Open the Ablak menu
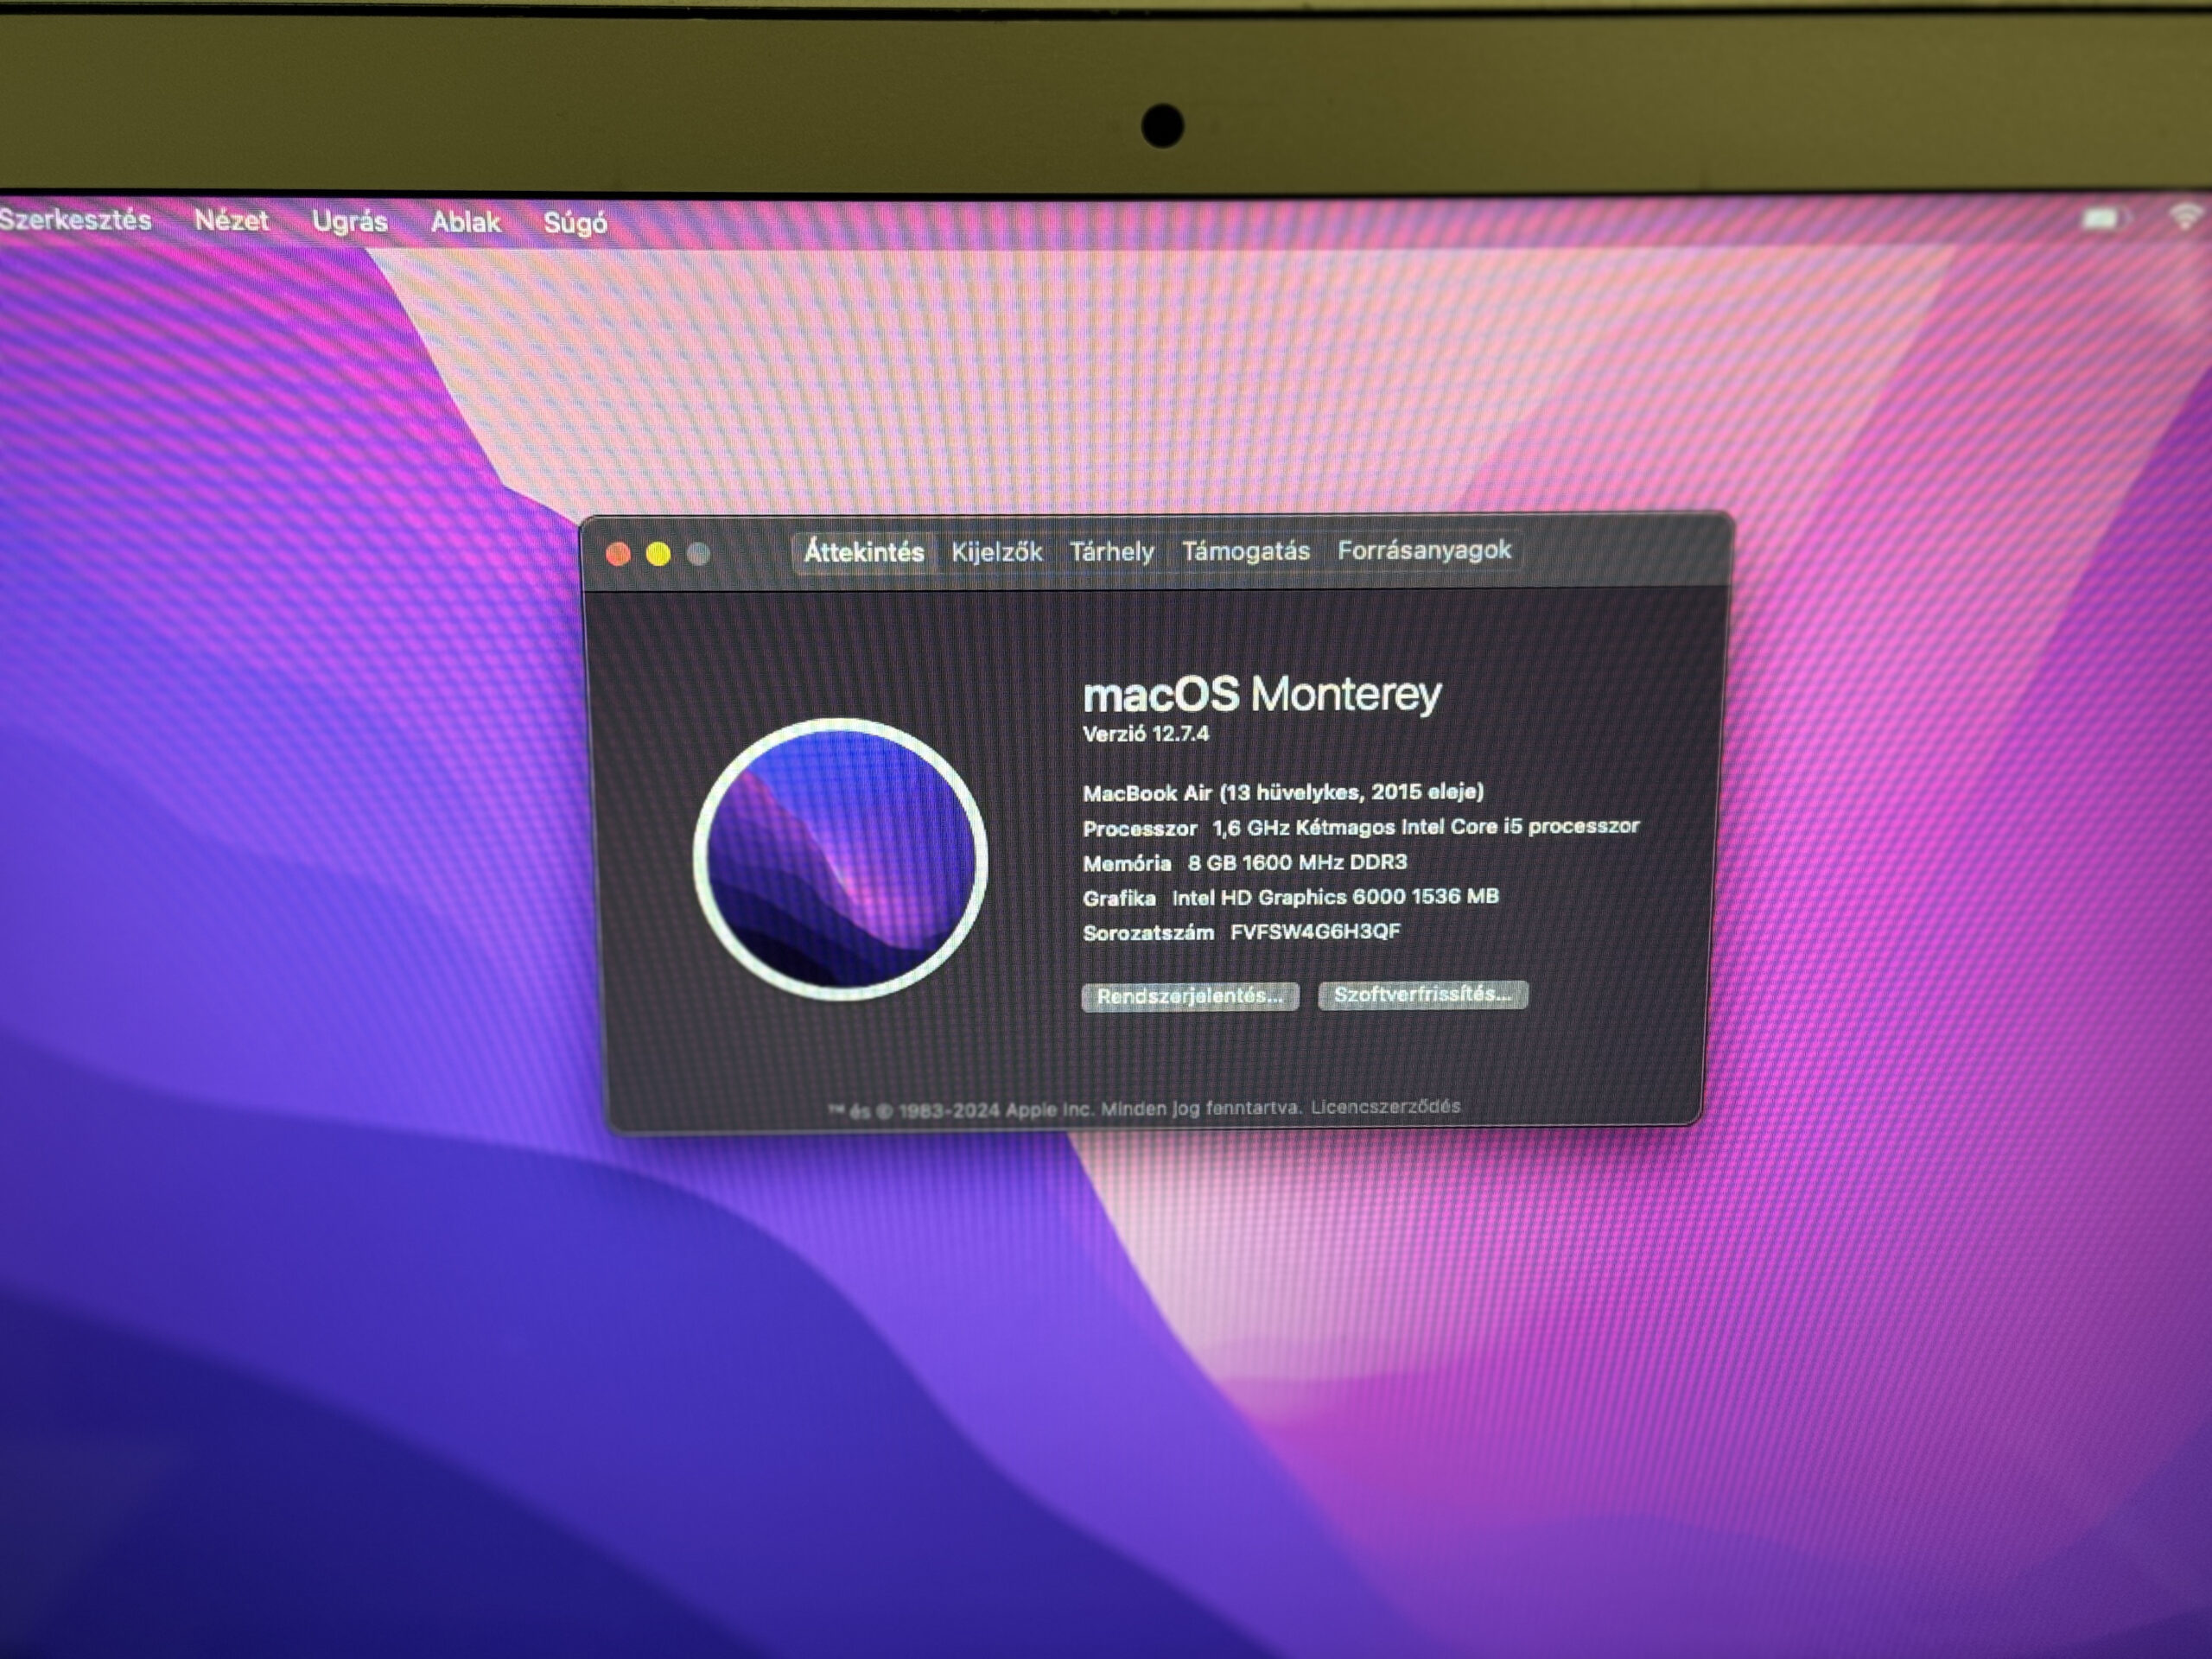The image size is (2212, 1659). [465, 222]
